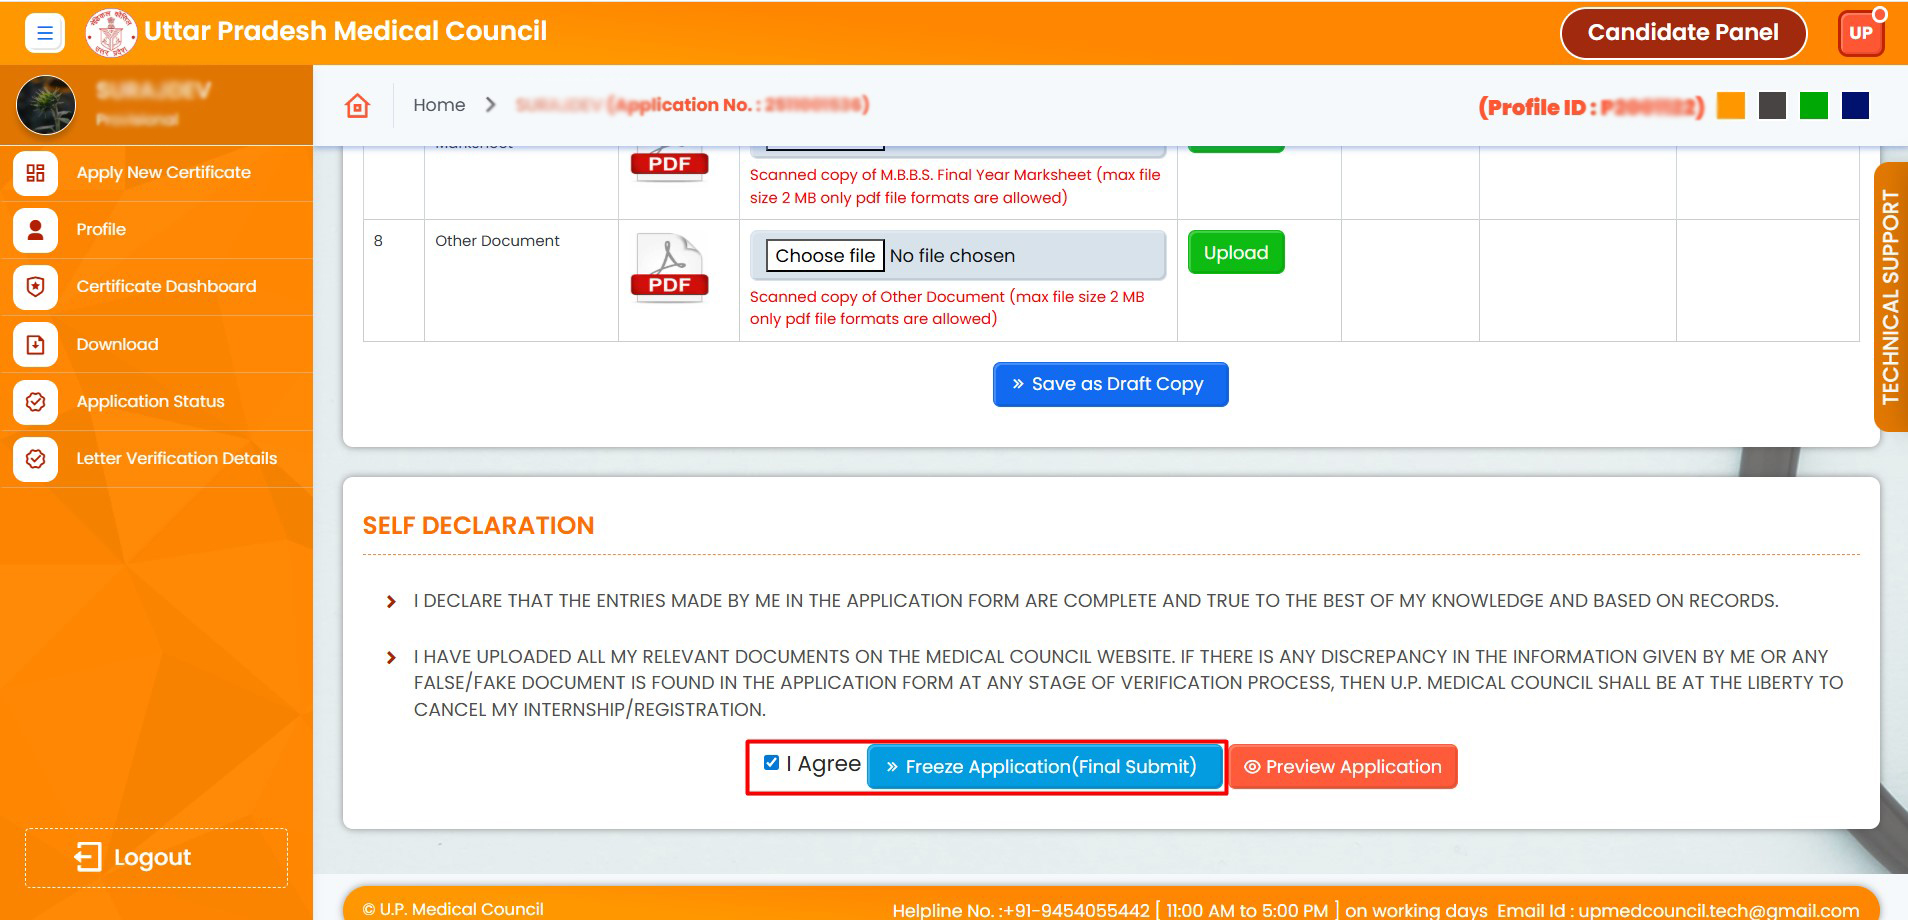The image size is (1908, 920).
Task: Open the Technical Support side tab
Action: point(1889,296)
